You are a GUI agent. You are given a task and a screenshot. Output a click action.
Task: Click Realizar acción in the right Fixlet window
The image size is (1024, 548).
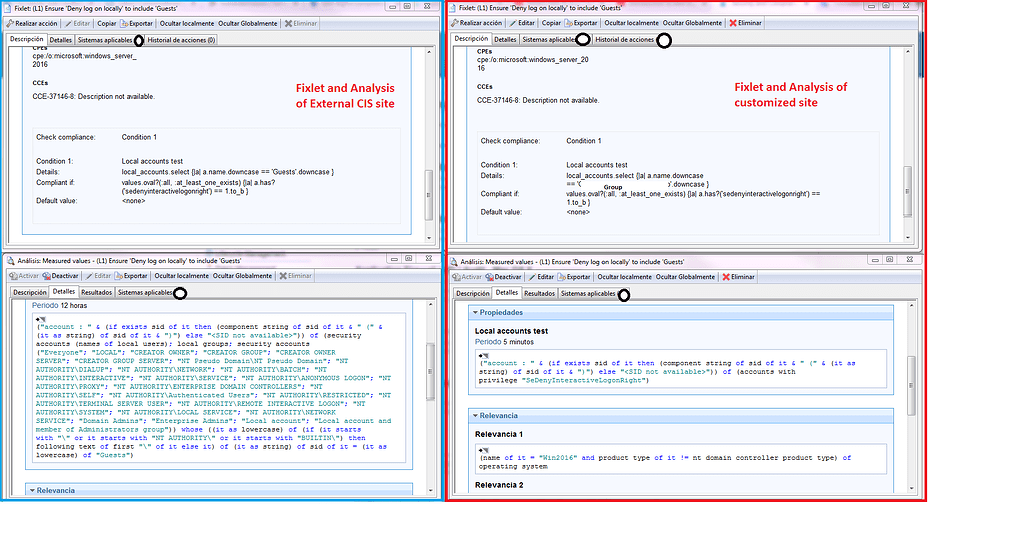[x=477, y=23]
